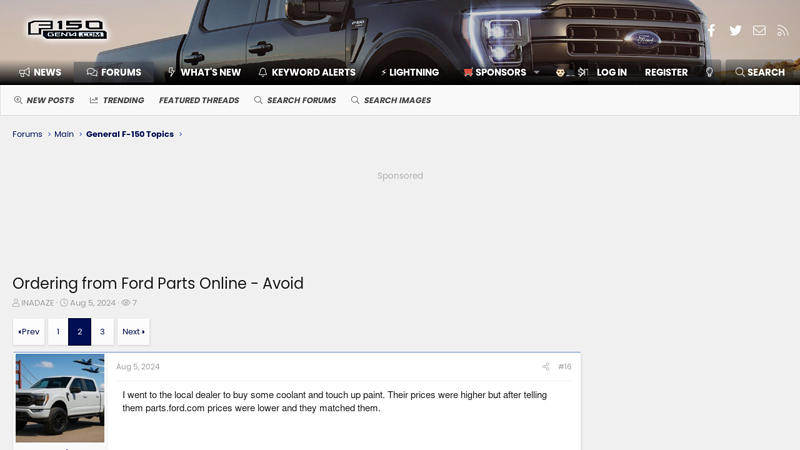Click the post date Aug 5, 2024
The image size is (800, 450).
(x=138, y=367)
